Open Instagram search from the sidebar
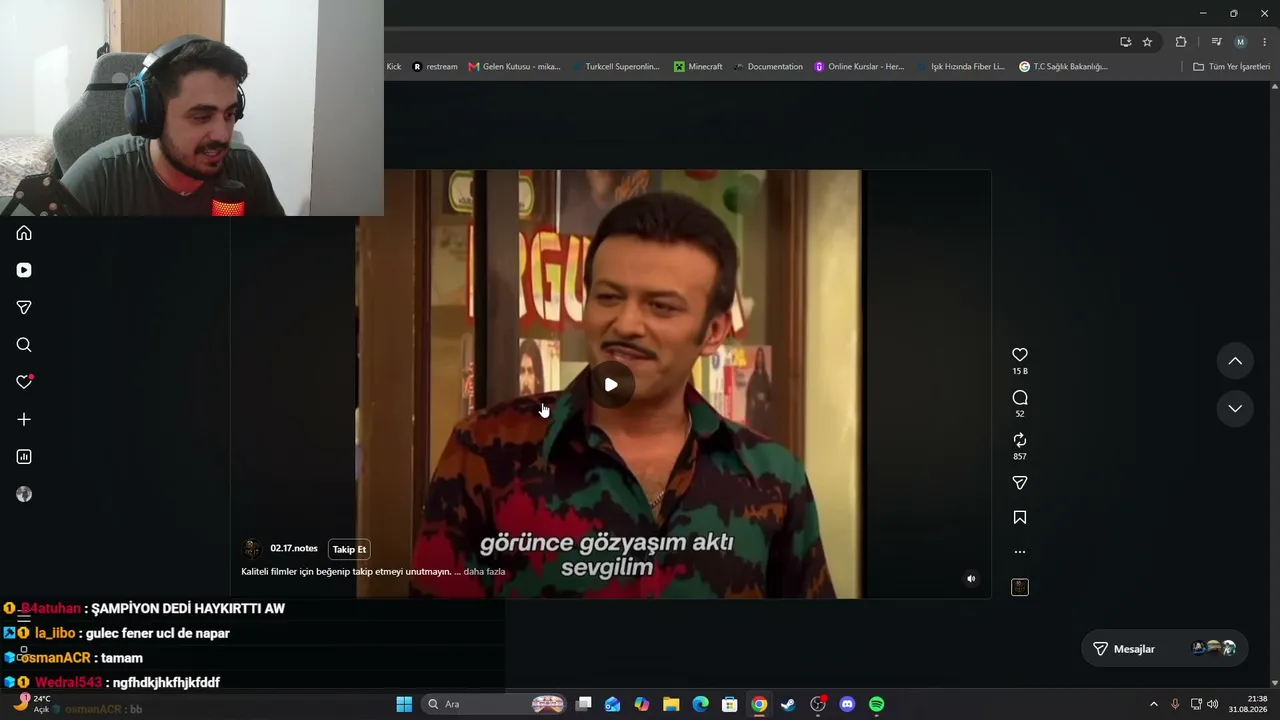Screen dimensions: 1280x720 pos(24,345)
